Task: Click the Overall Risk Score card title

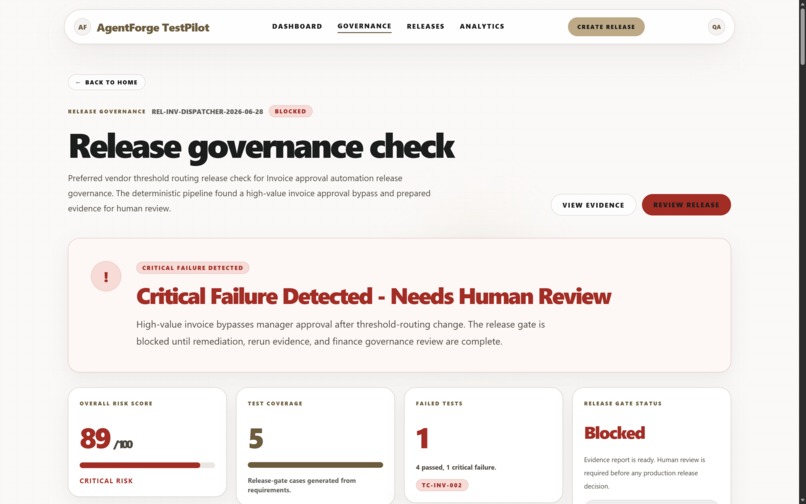Action: coord(116,404)
